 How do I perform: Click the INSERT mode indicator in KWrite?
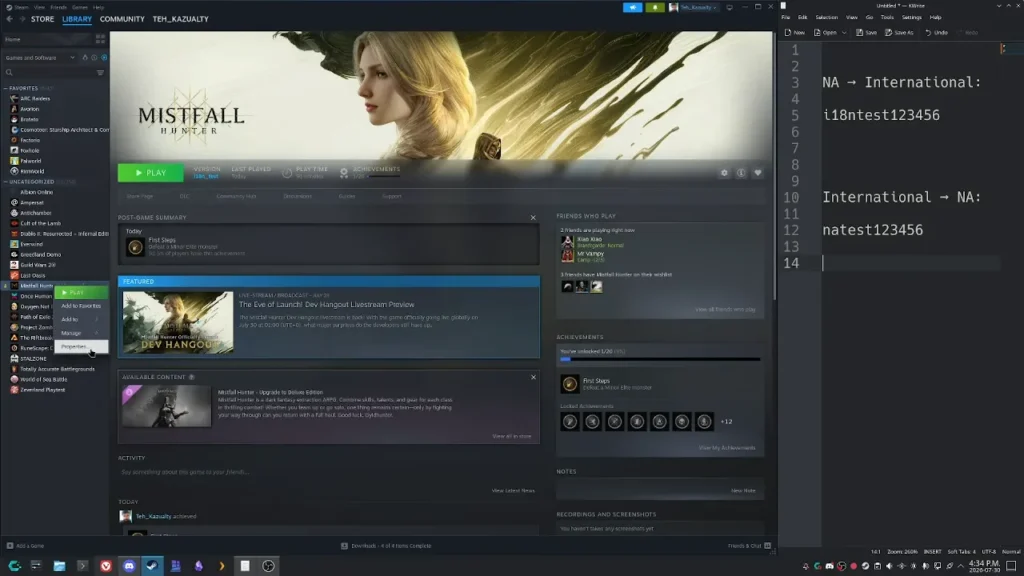click(x=932, y=552)
